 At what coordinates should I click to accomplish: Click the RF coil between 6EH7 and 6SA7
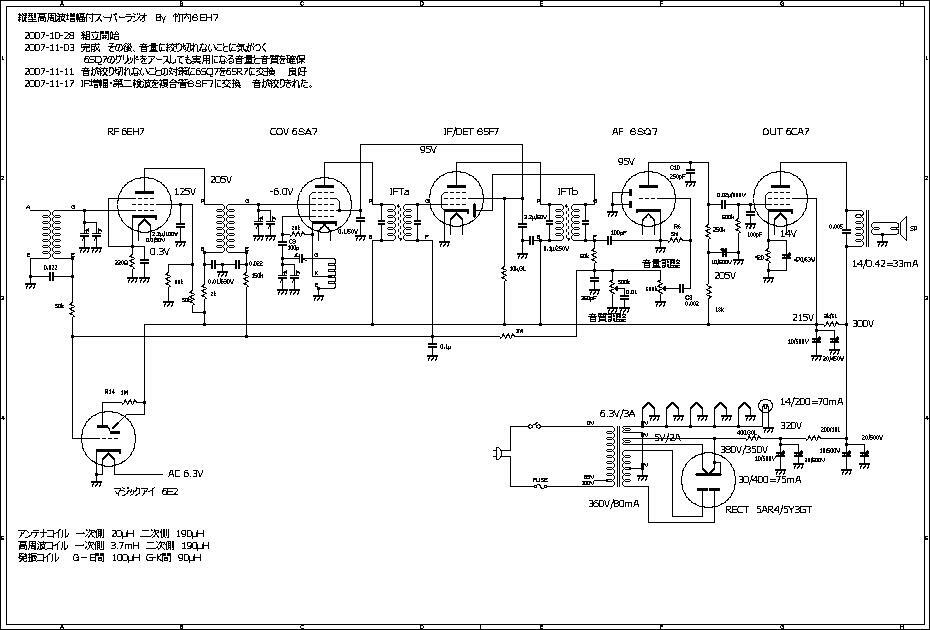point(224,228)
